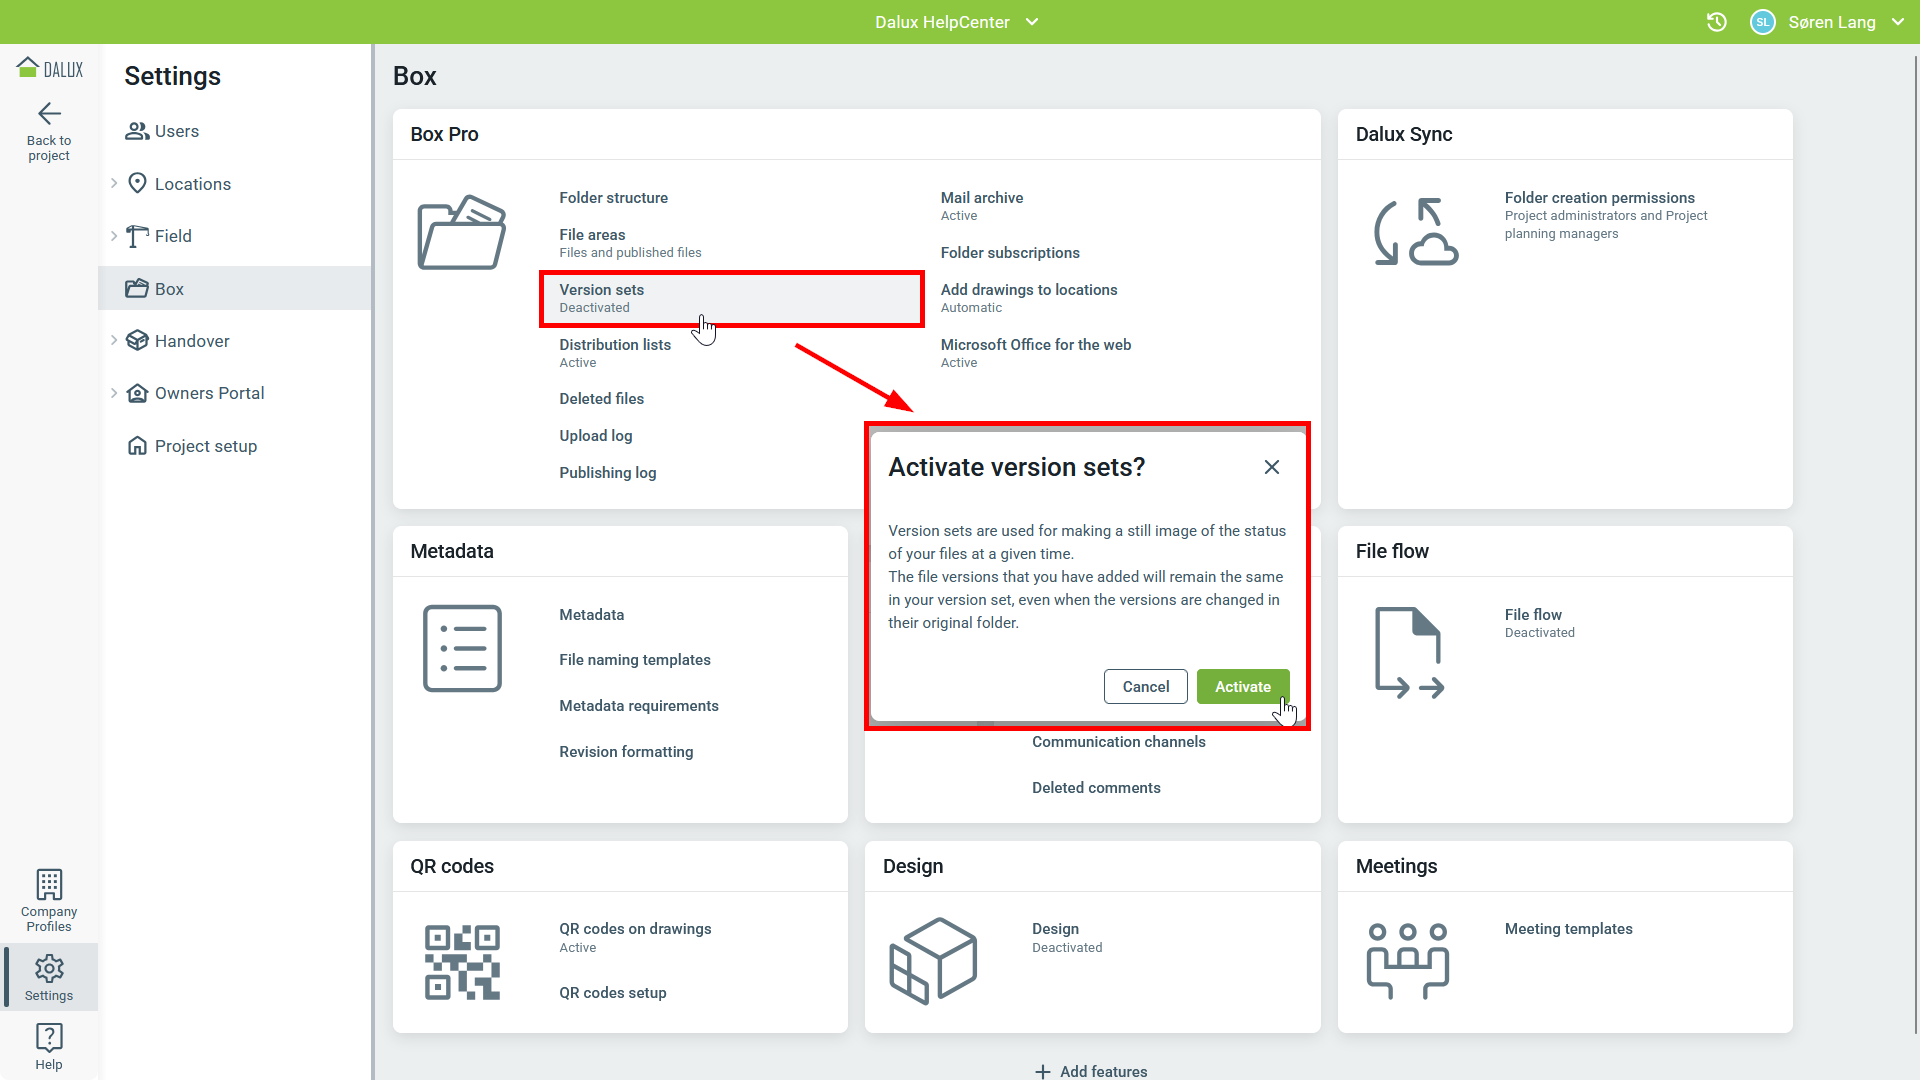Click the File flow document icon

coord(1409,652)
